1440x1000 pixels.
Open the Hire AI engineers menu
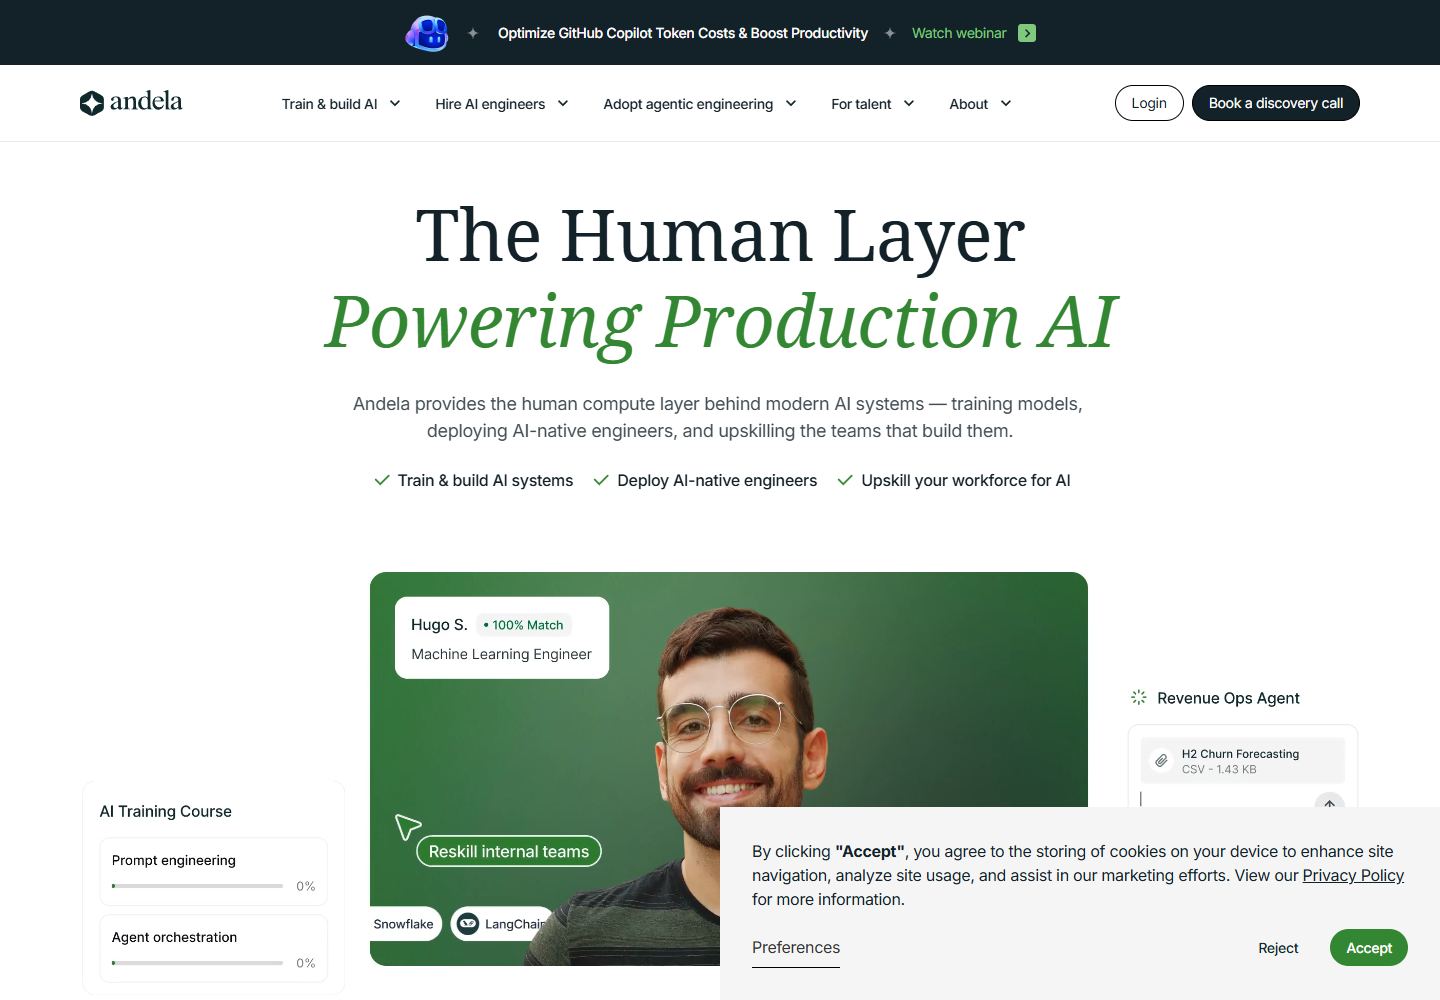click(x=502, y=103)
